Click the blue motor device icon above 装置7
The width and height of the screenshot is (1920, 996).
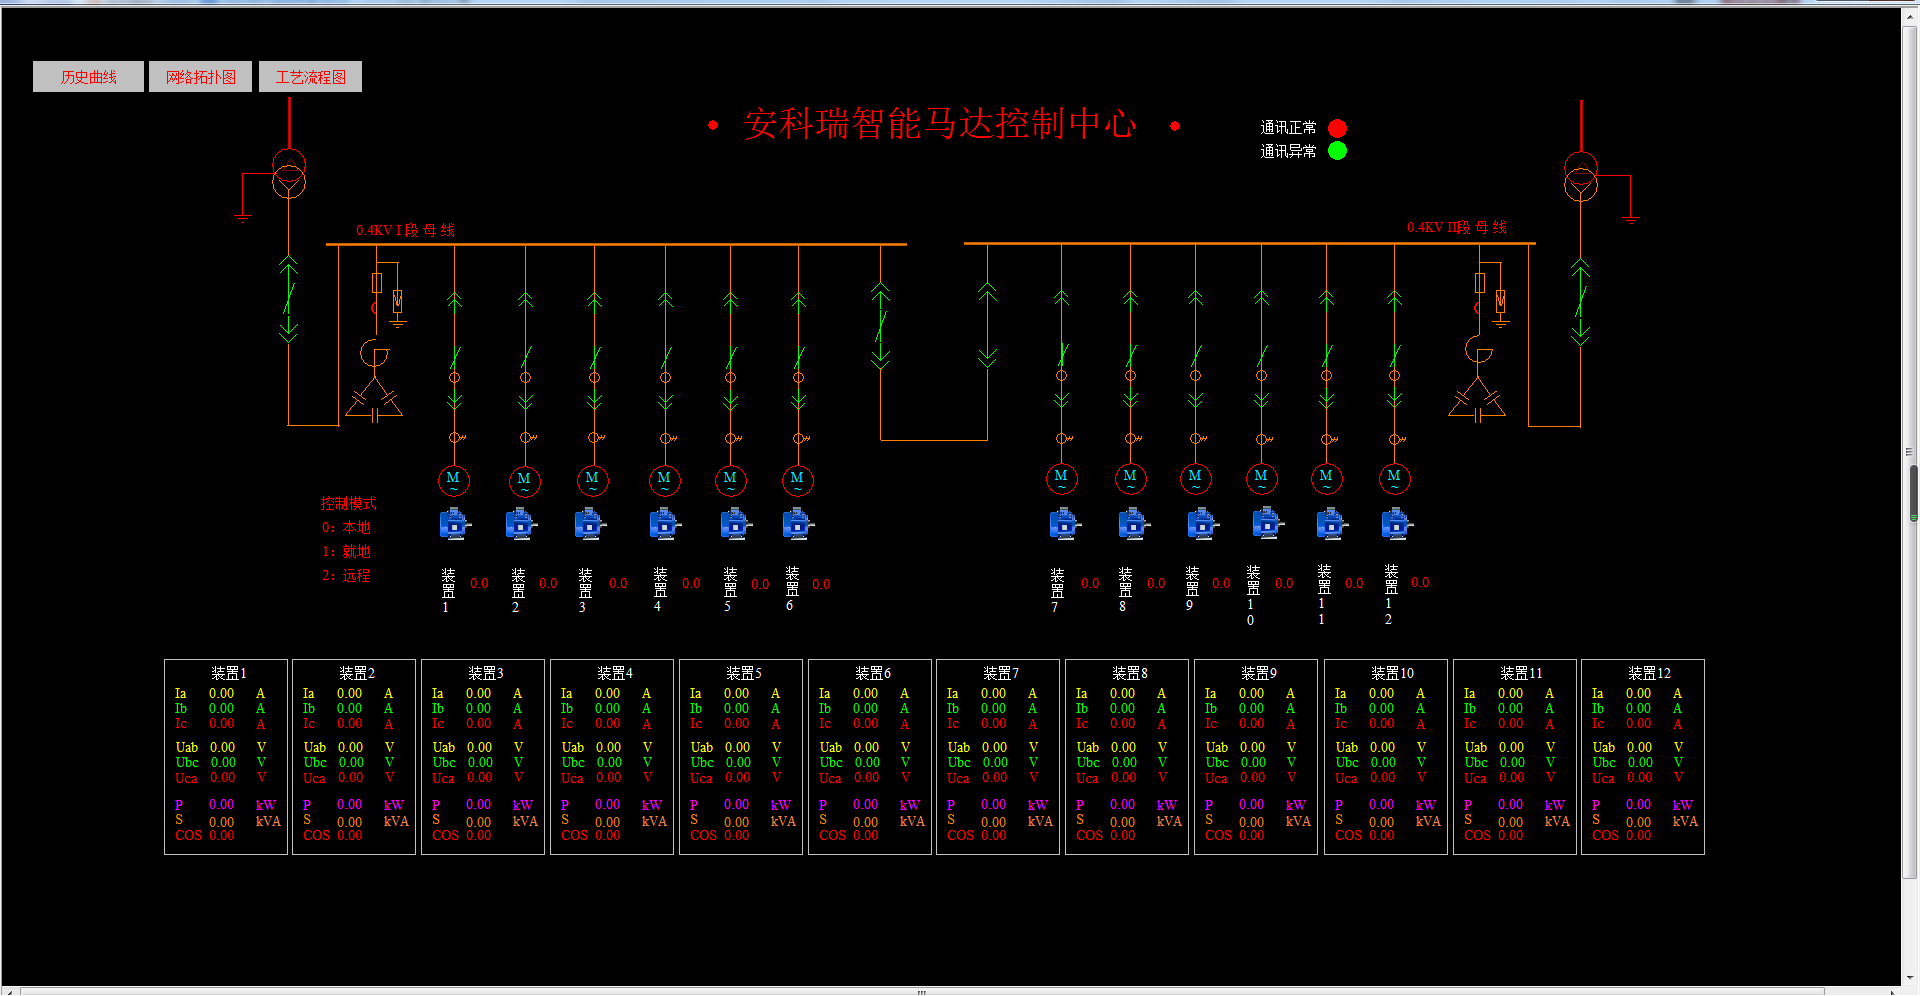(1065, 524)
